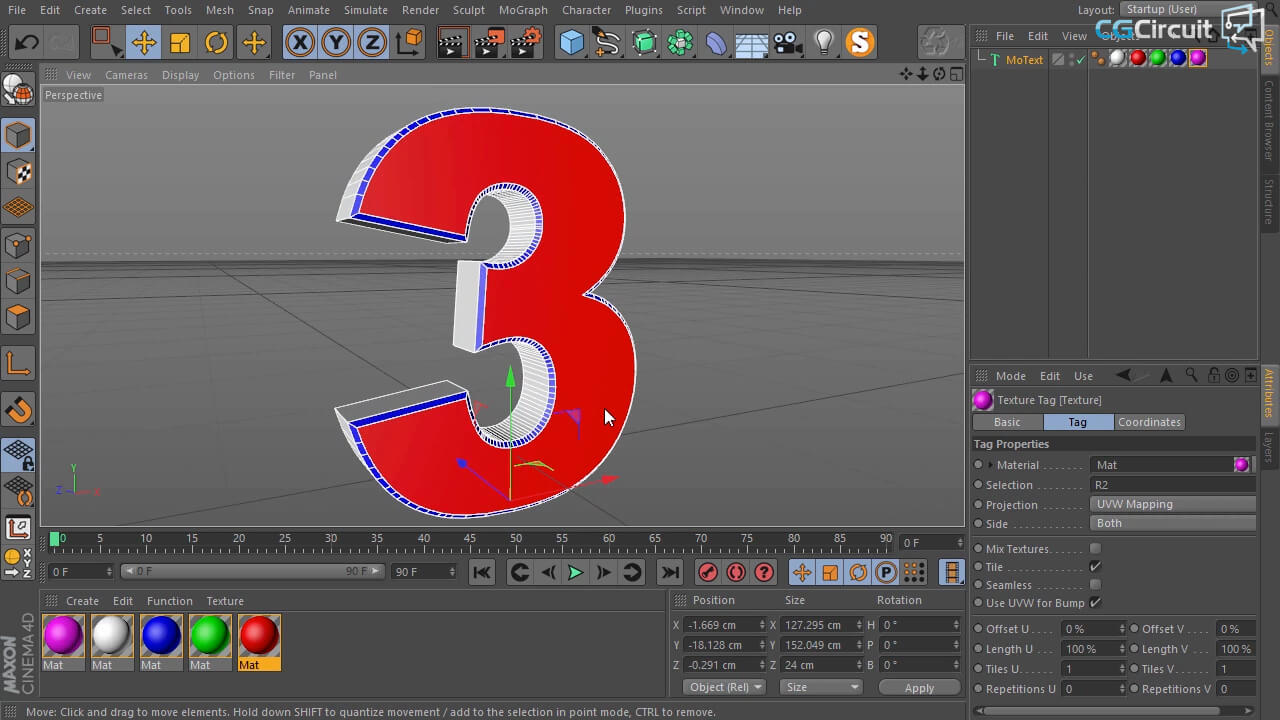Open the Projection dropdown showing UVW Mapping
The height and width of the screenshot is (720, 1280).
[x=1172, y=505]
